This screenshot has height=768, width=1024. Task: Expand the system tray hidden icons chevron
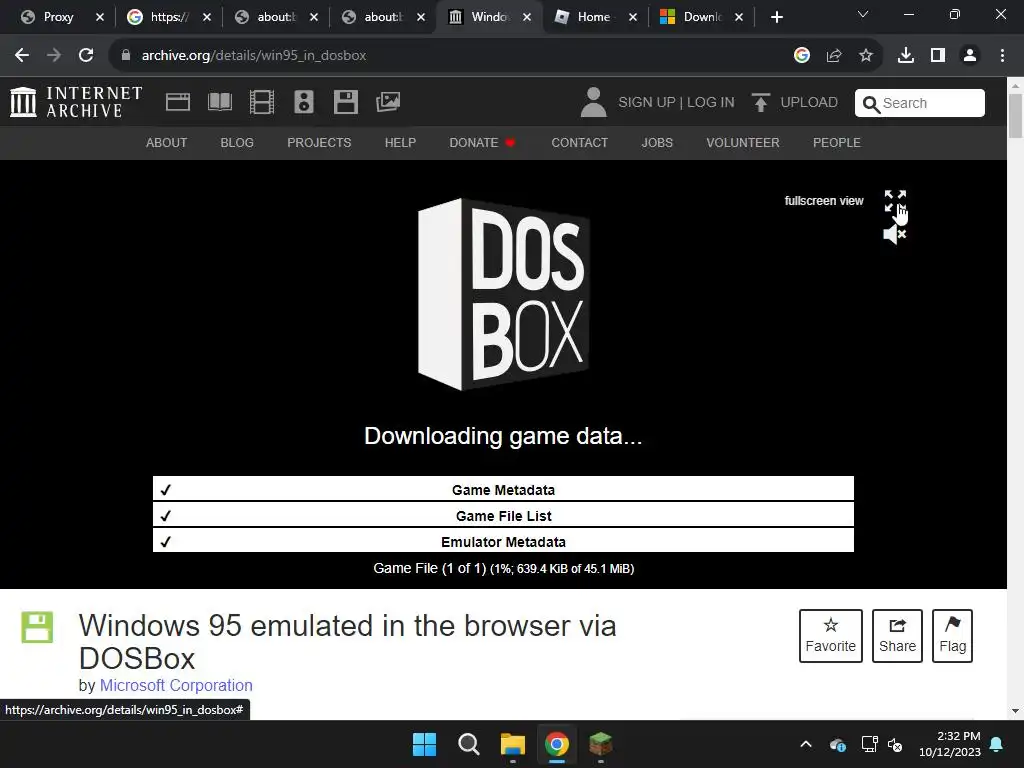coord(806,744)
